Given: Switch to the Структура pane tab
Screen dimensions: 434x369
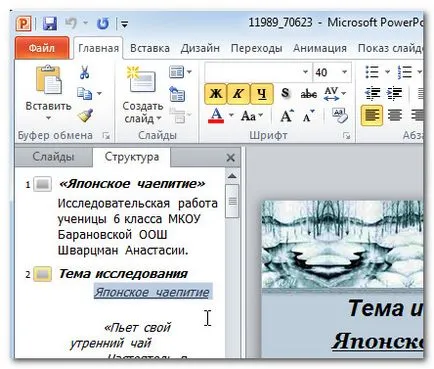Looking at the screenshot, I should [132, 157].
